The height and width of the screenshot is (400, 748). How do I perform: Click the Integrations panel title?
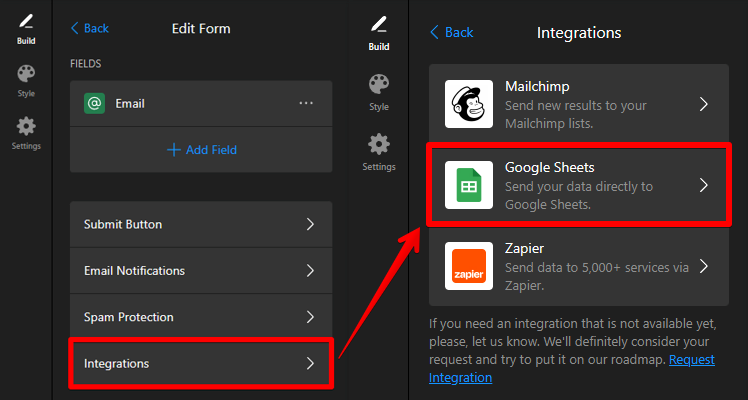coord(579,33)
